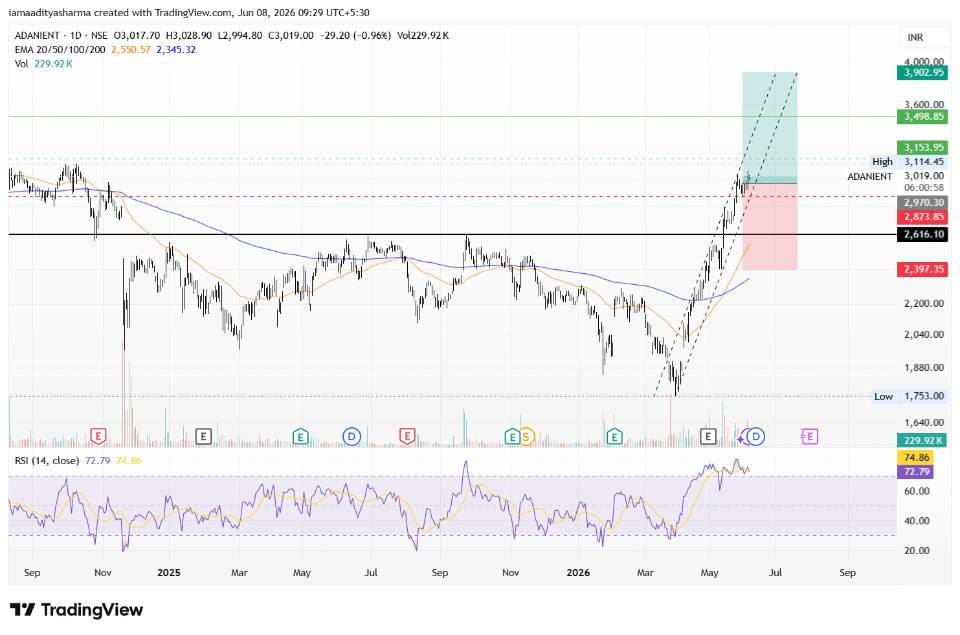The image size is (960, 635).
Task: Click the 2,616.10 horizontal line label
Action: tap(922, 235)
